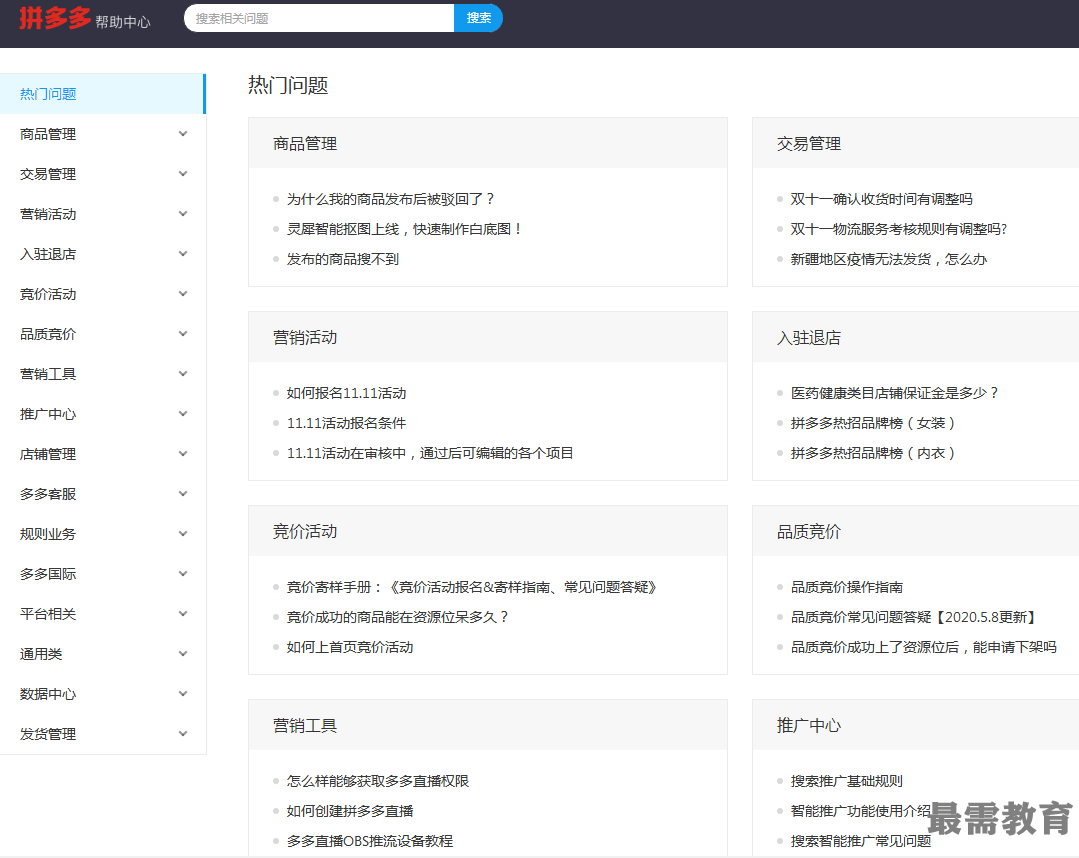
Task: Expand the 数据中心 sidebar chevron
Action: pyautogui.click(x=183, y=693)
